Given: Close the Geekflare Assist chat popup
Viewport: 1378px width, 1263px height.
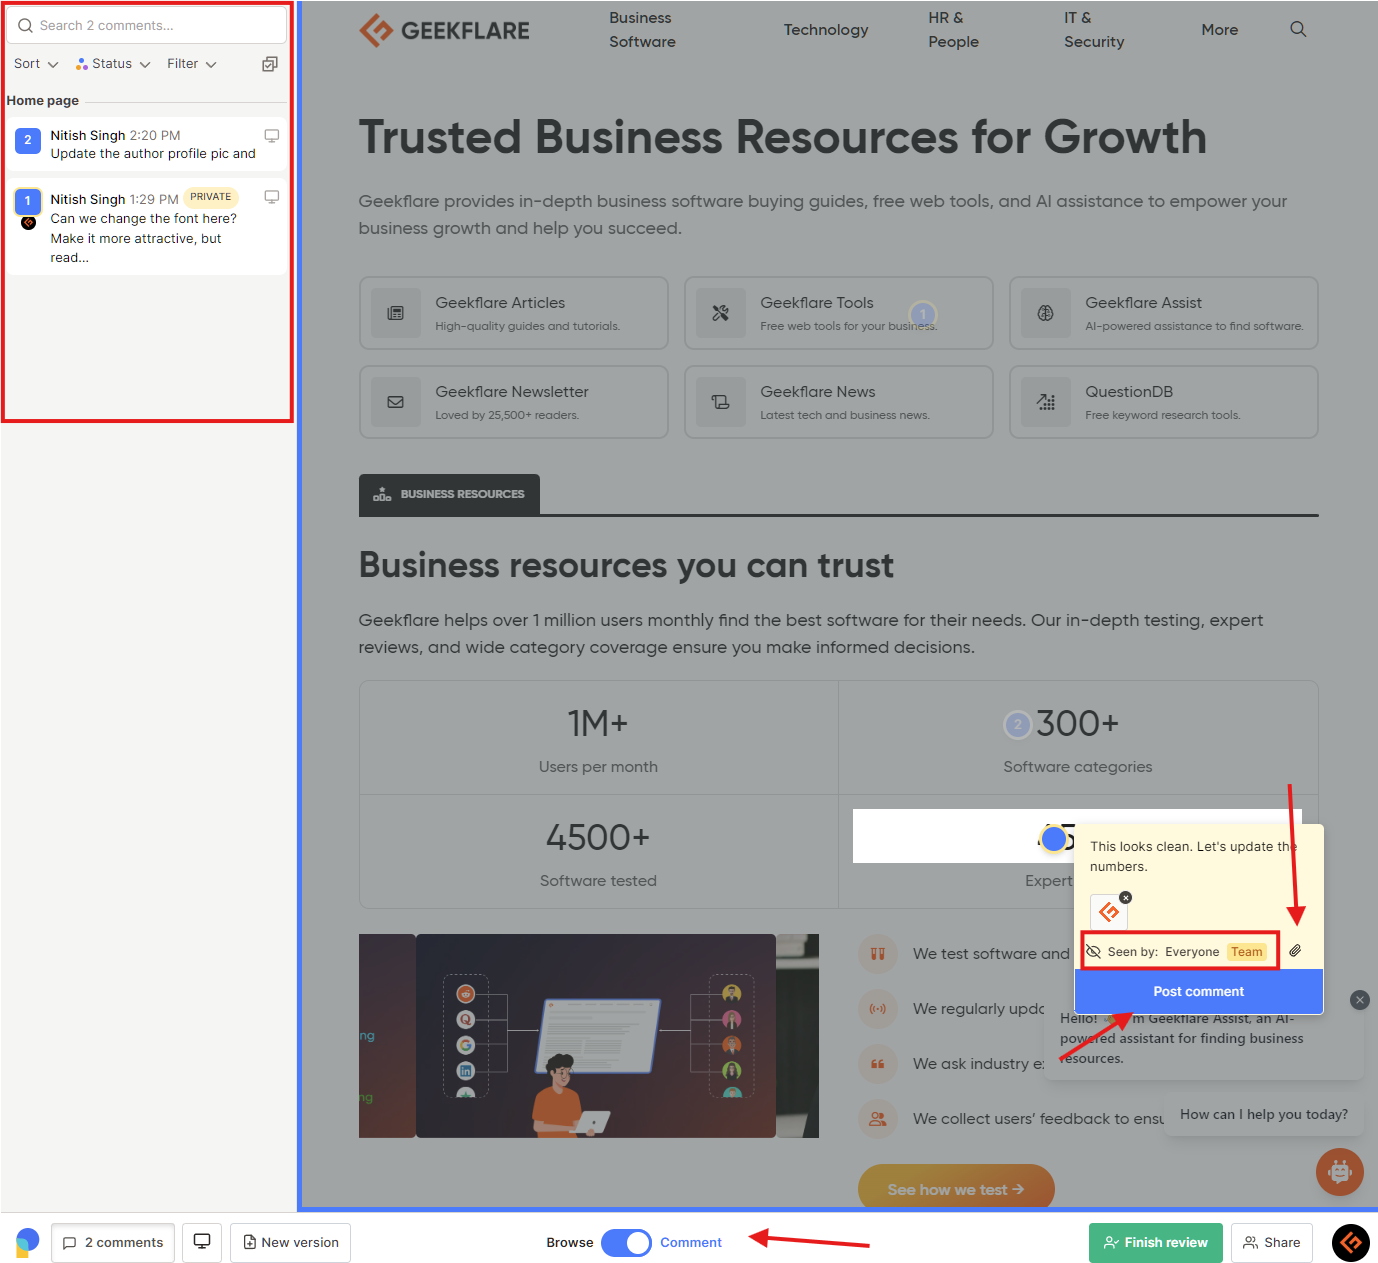Looking at the screenshot, I should [x=1359, y=1000].
